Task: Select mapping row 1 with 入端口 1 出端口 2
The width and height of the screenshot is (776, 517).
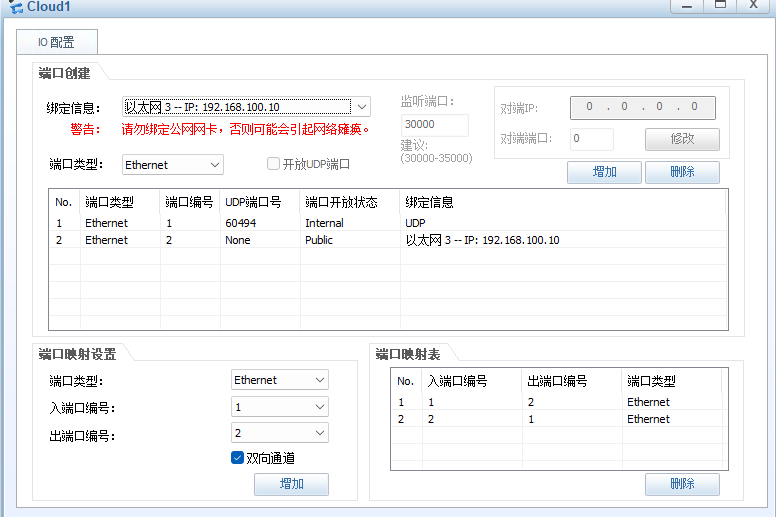Action: click(559, 402)
